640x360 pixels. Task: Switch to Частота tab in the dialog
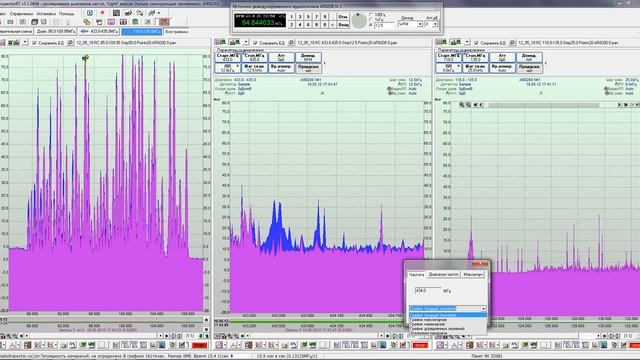click(416, 275)
